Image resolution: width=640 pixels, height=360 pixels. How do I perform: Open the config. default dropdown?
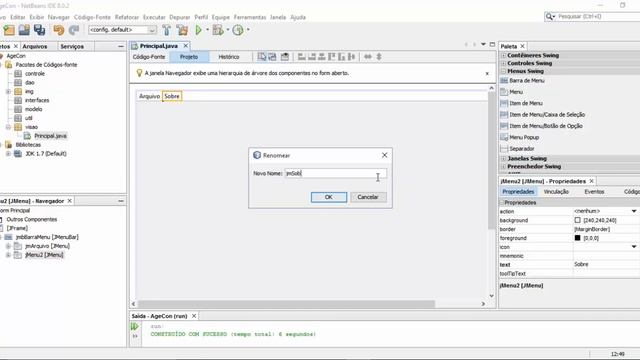152,30
